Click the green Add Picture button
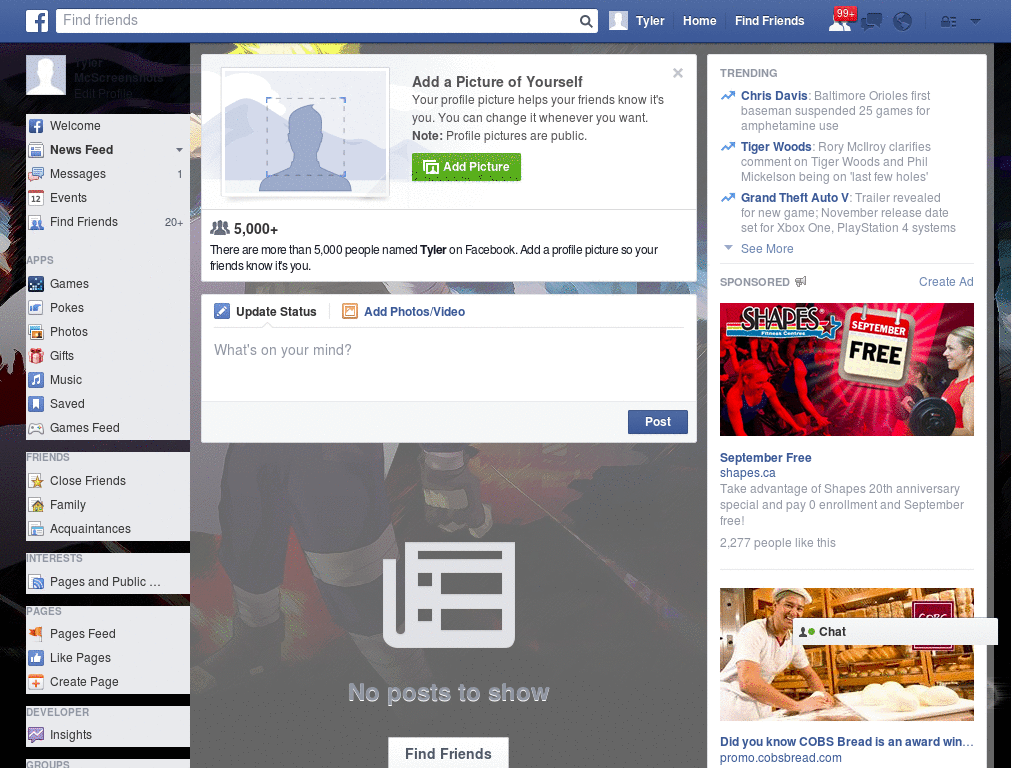 point(466,167)
